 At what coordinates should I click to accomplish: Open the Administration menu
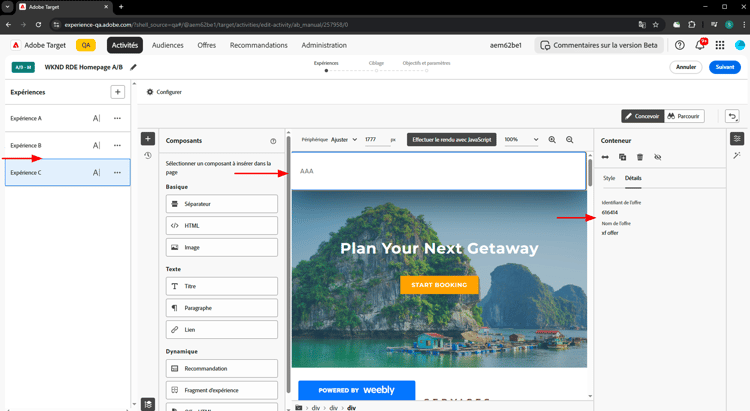(x=324, y=45)
